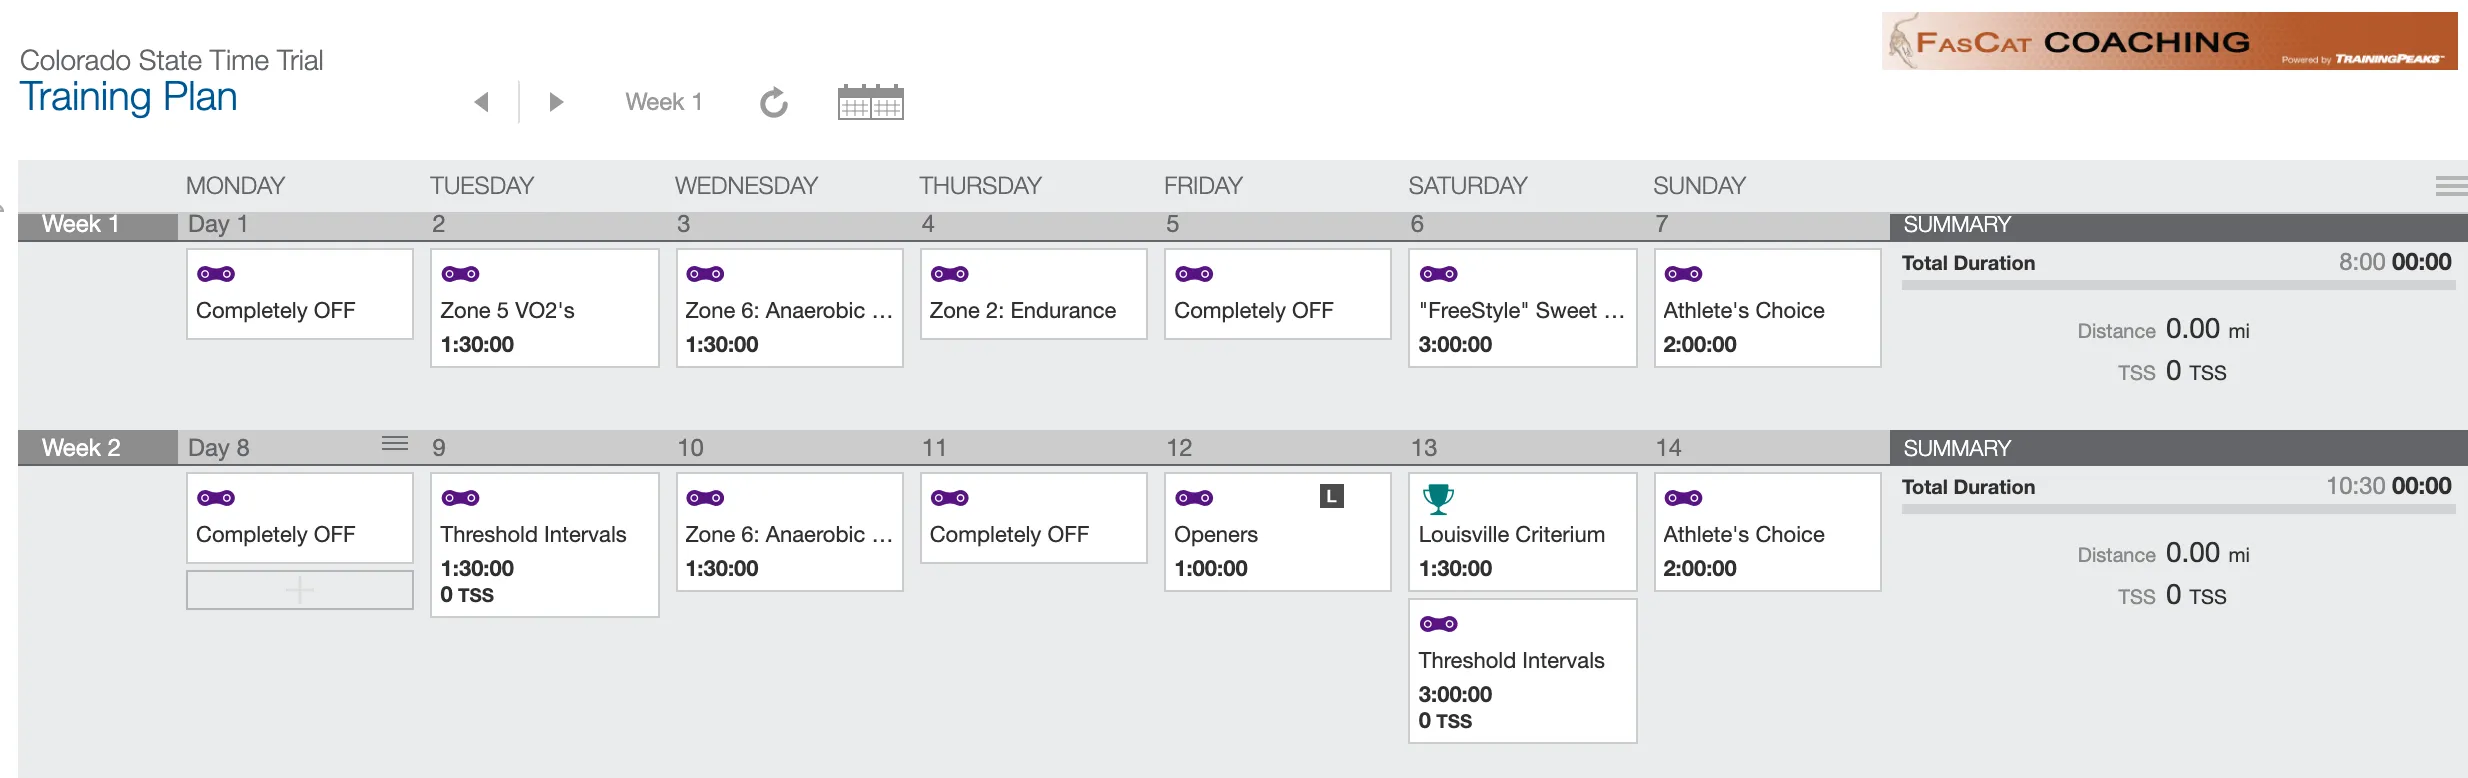Add a workout below Day 8 card

(x=300, y=590)
